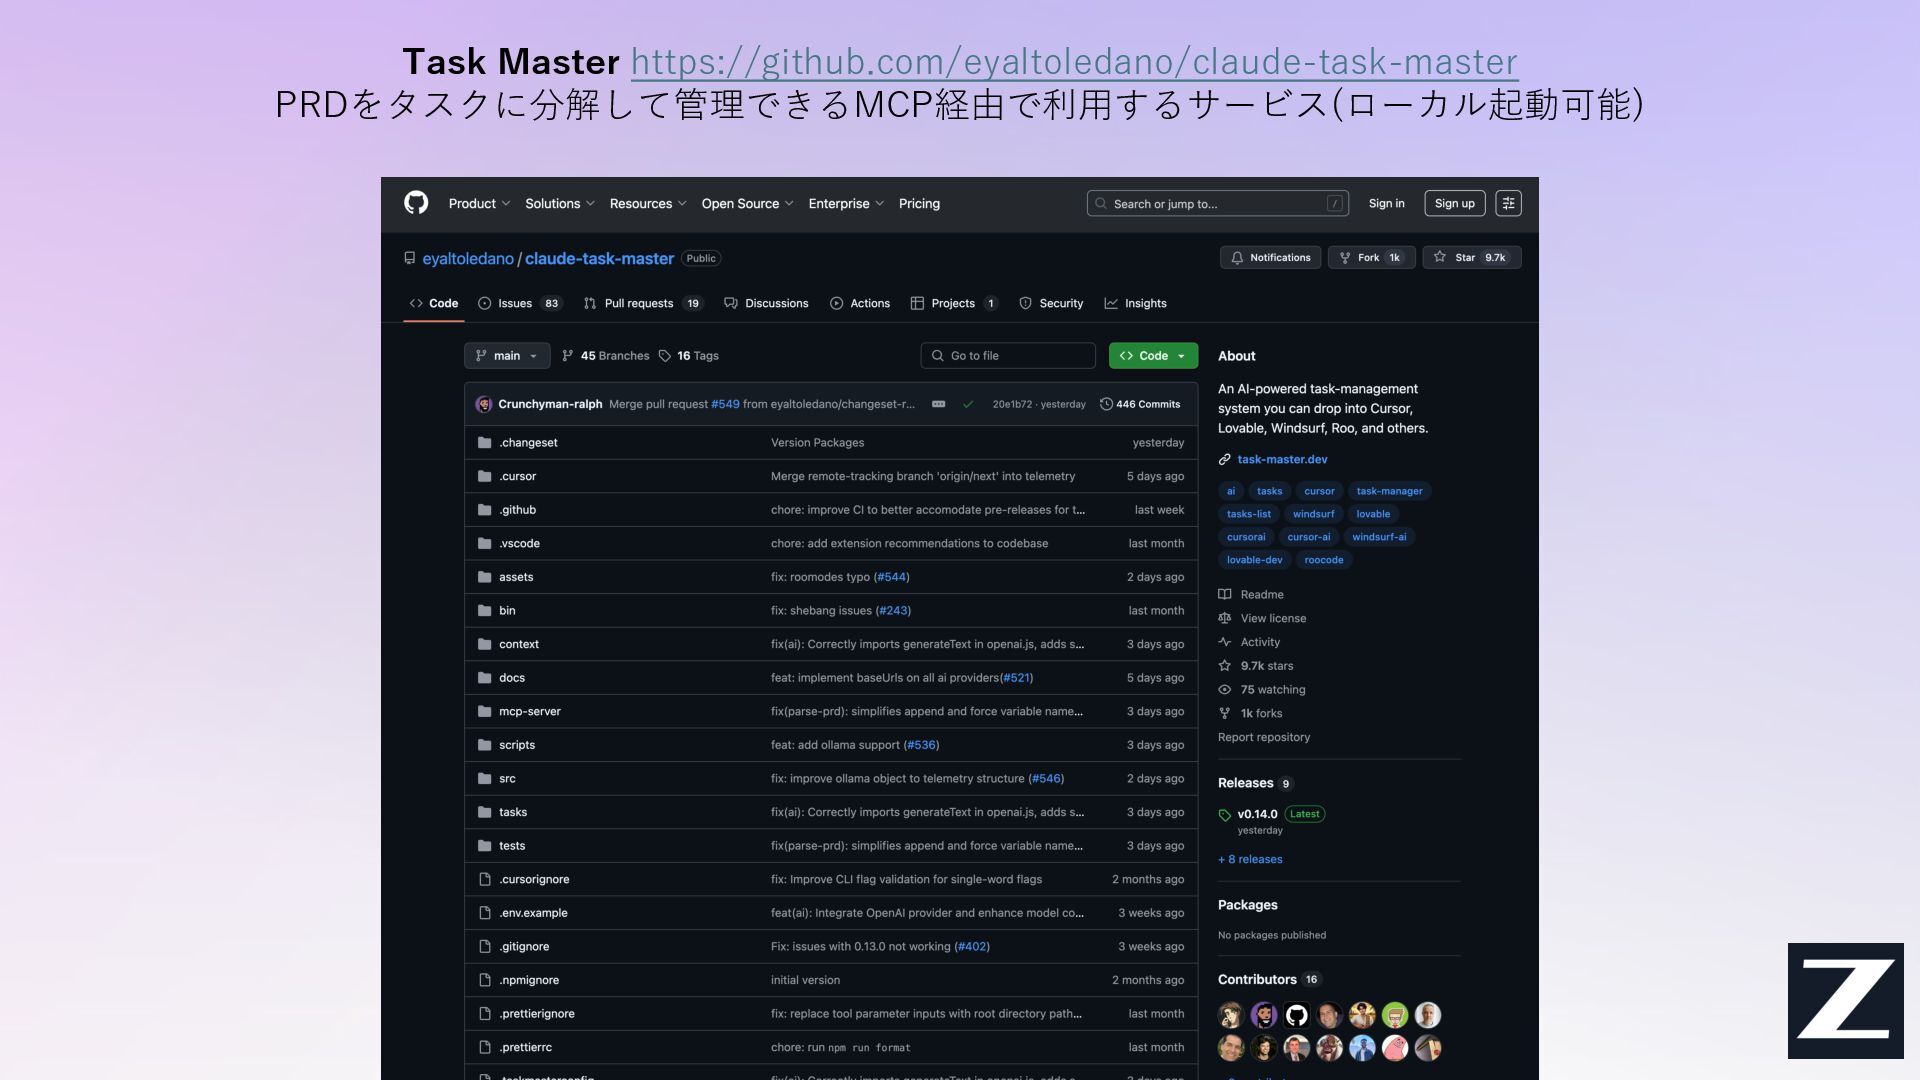Click the Contributors 16 heading
Image resolution: width=1920 pixels, height=1080 pixels.
tap(1269, 979)
